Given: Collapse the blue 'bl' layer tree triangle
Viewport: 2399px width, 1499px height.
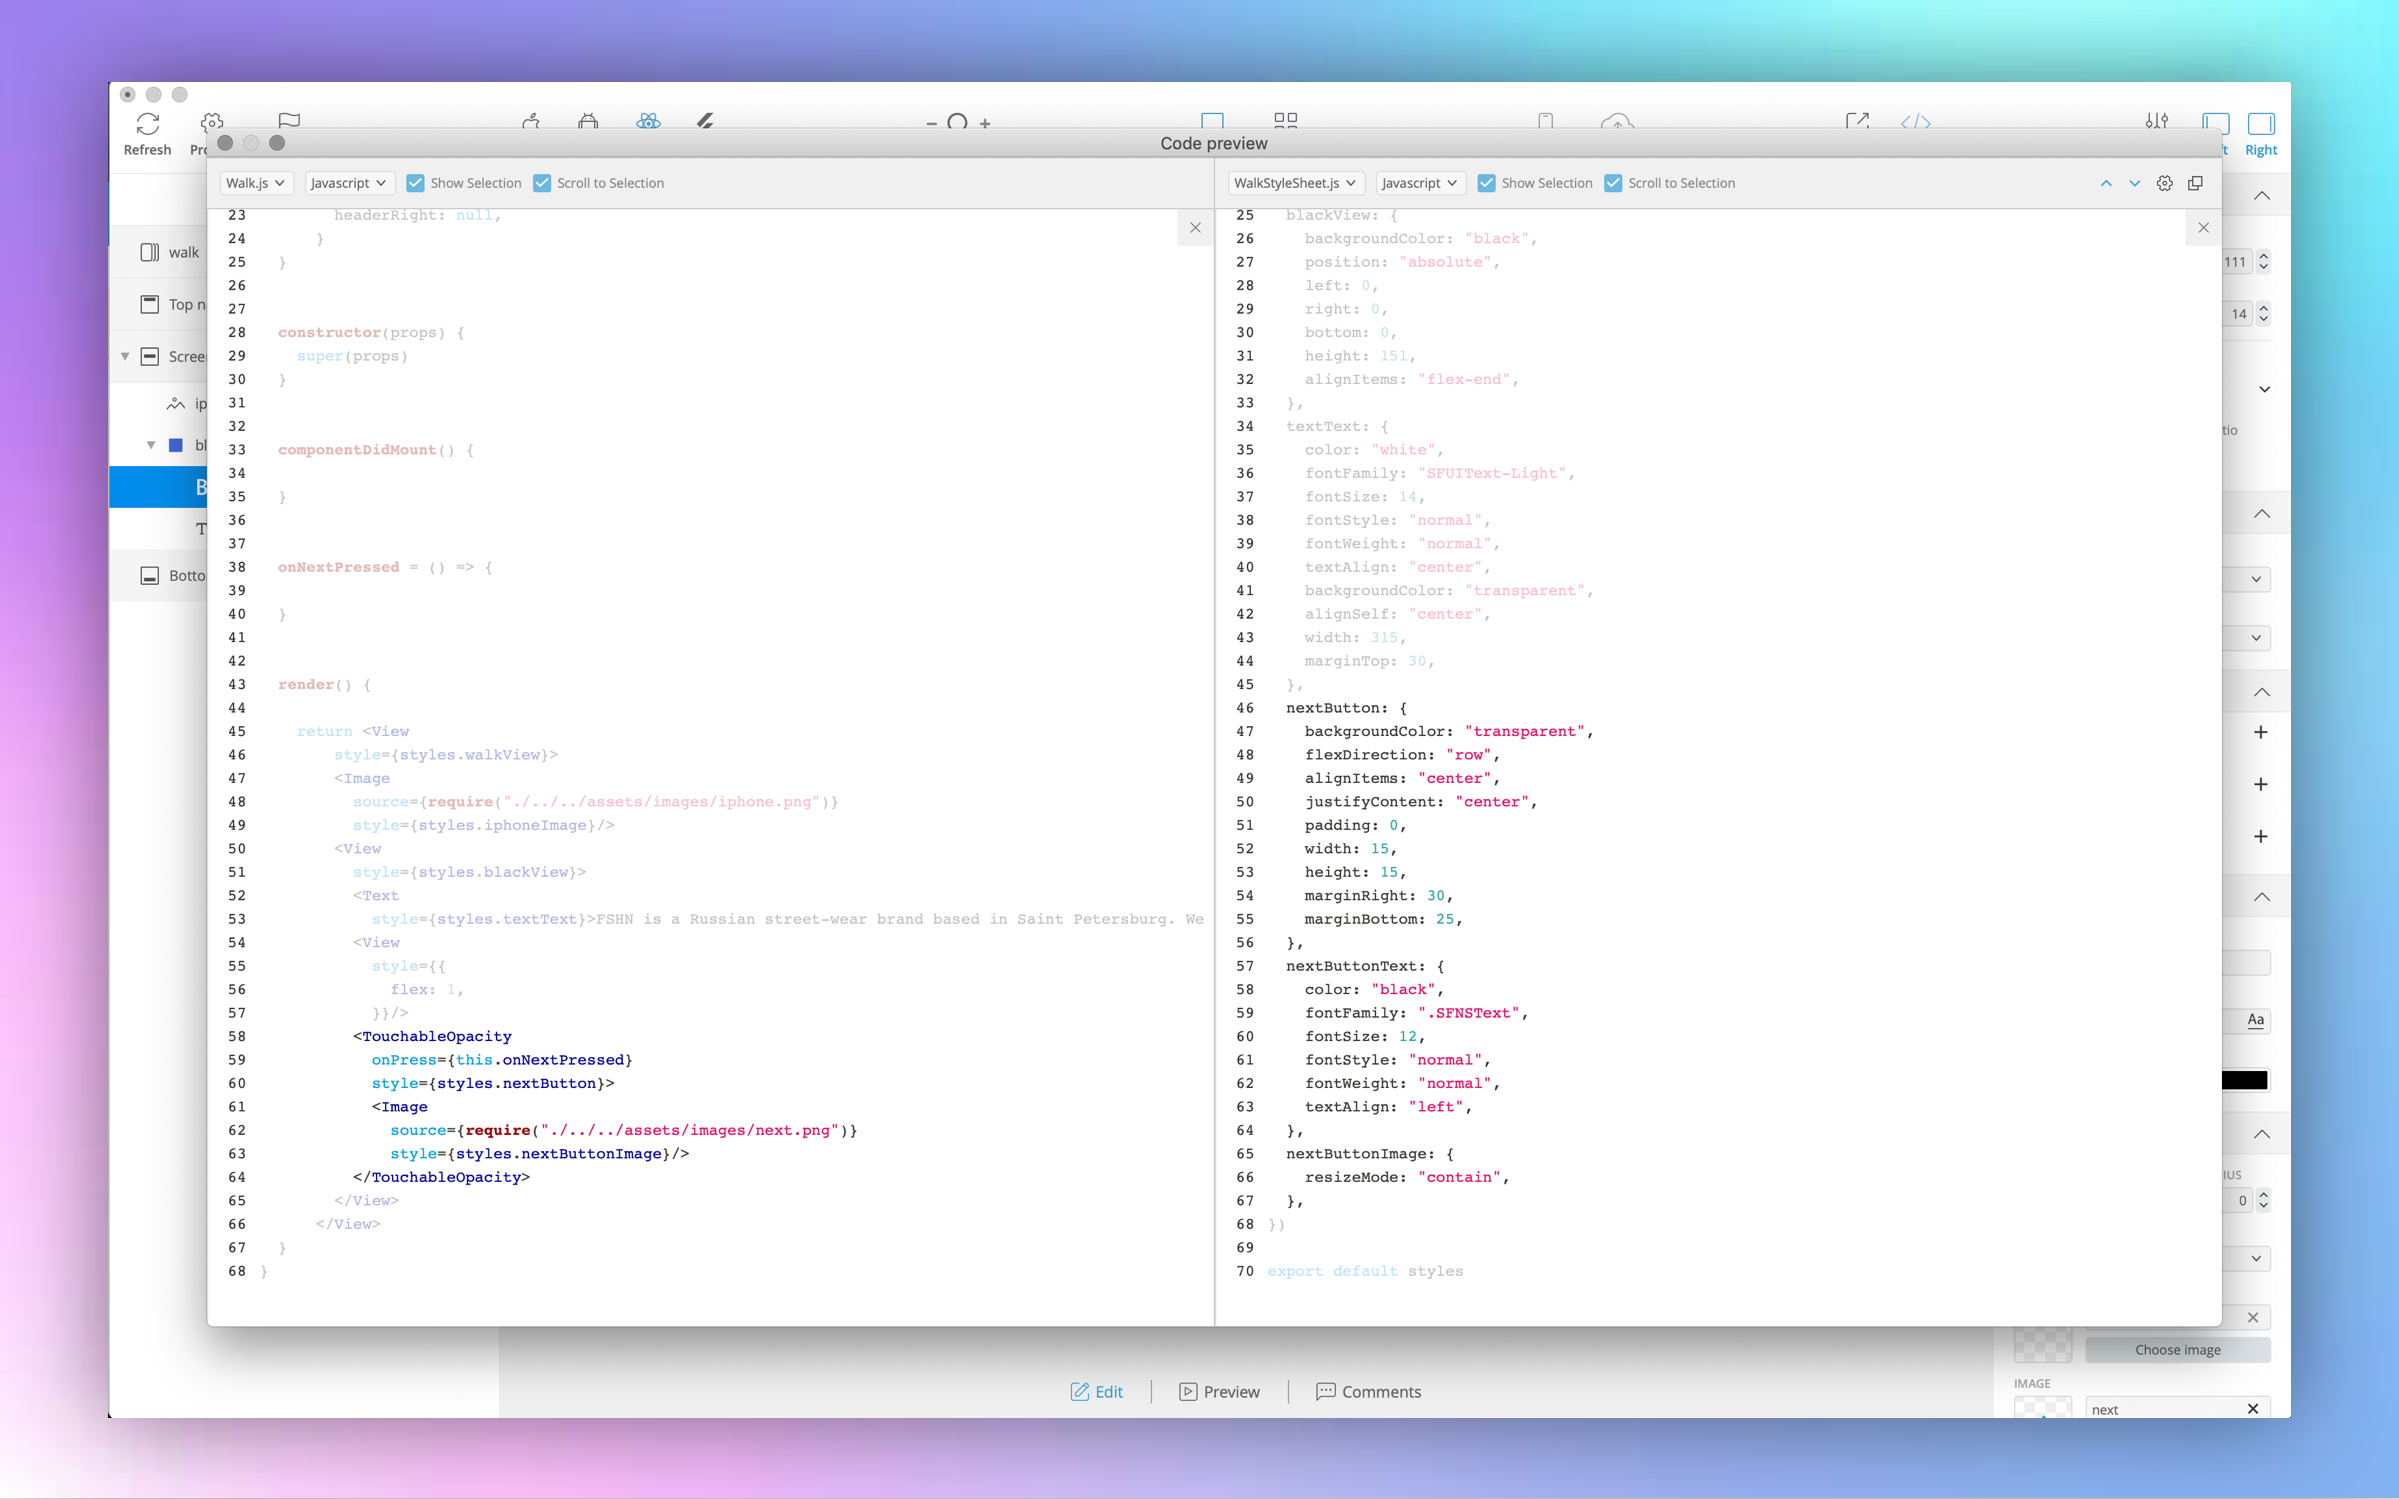Looking at the screenshot, I should (x=151, y=445).
